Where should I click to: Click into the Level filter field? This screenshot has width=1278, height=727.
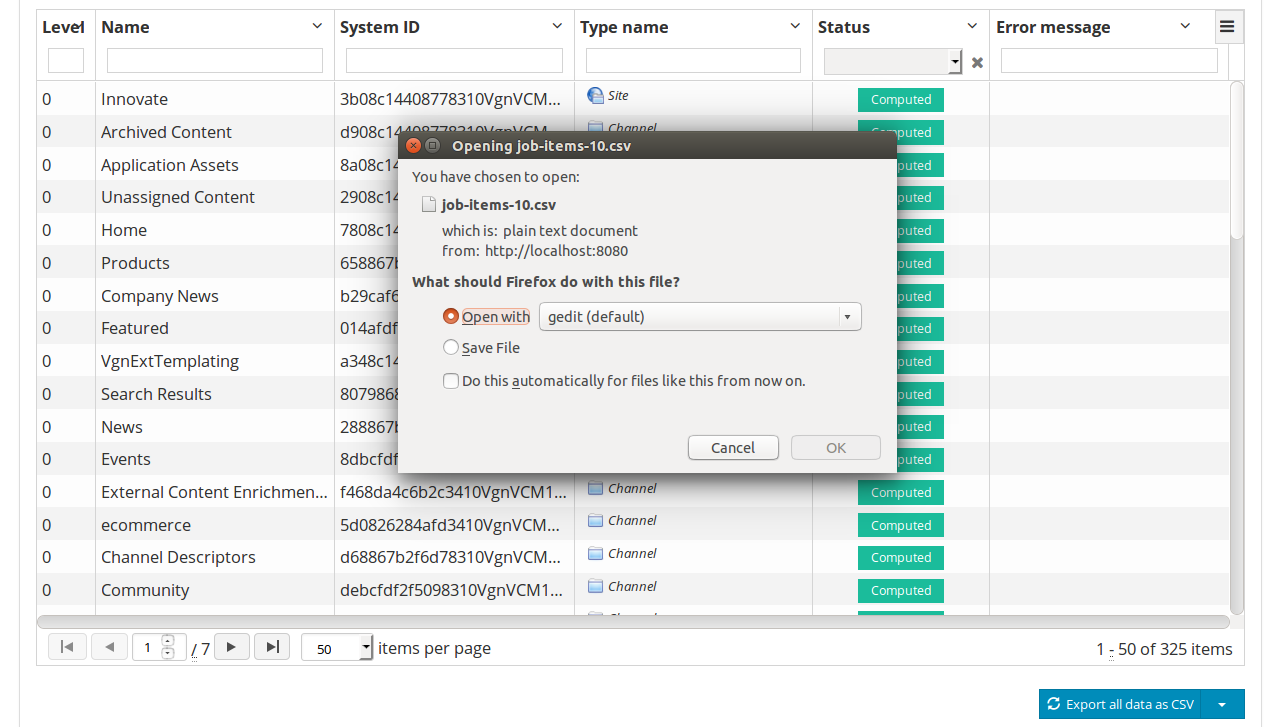pyautogui.click(x=66, y=61)
